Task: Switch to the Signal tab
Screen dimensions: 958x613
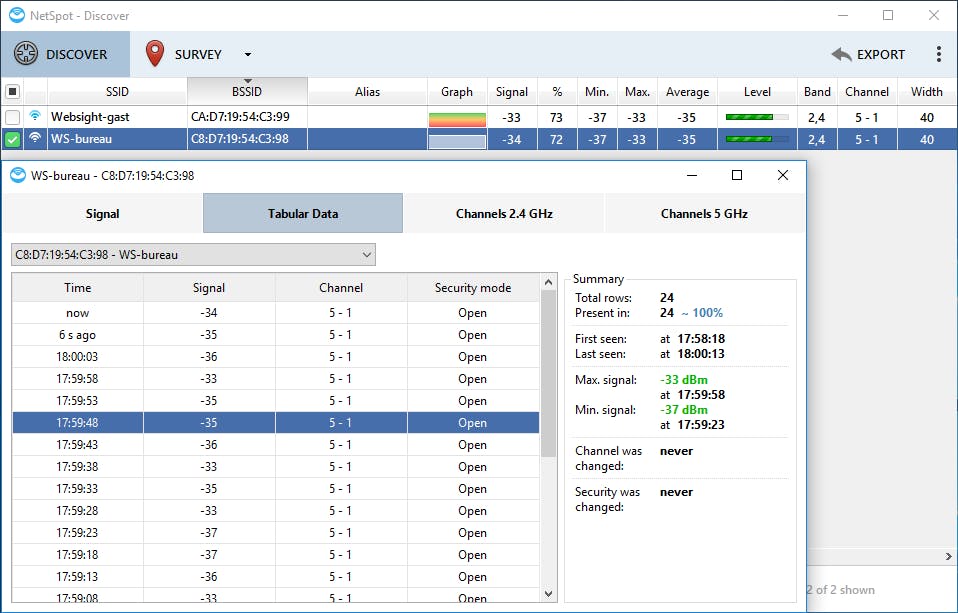Action: pyautogui.click(x=102, y=213)
